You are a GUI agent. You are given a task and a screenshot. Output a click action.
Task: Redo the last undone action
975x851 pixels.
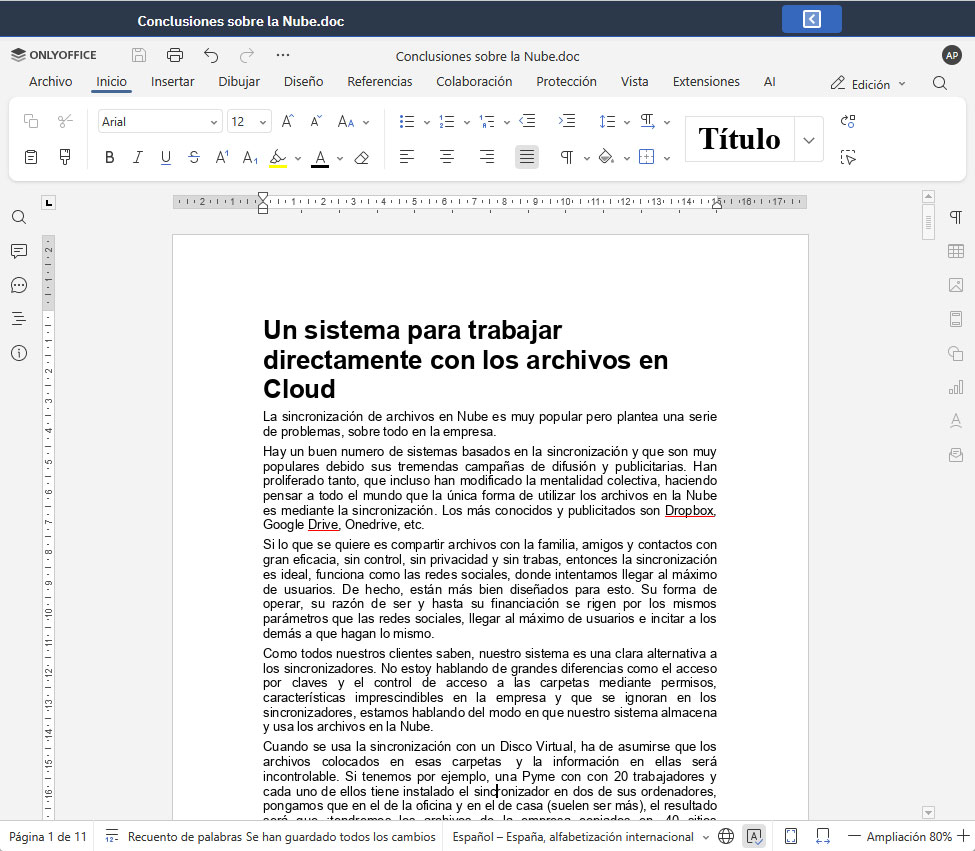[247, 55]
